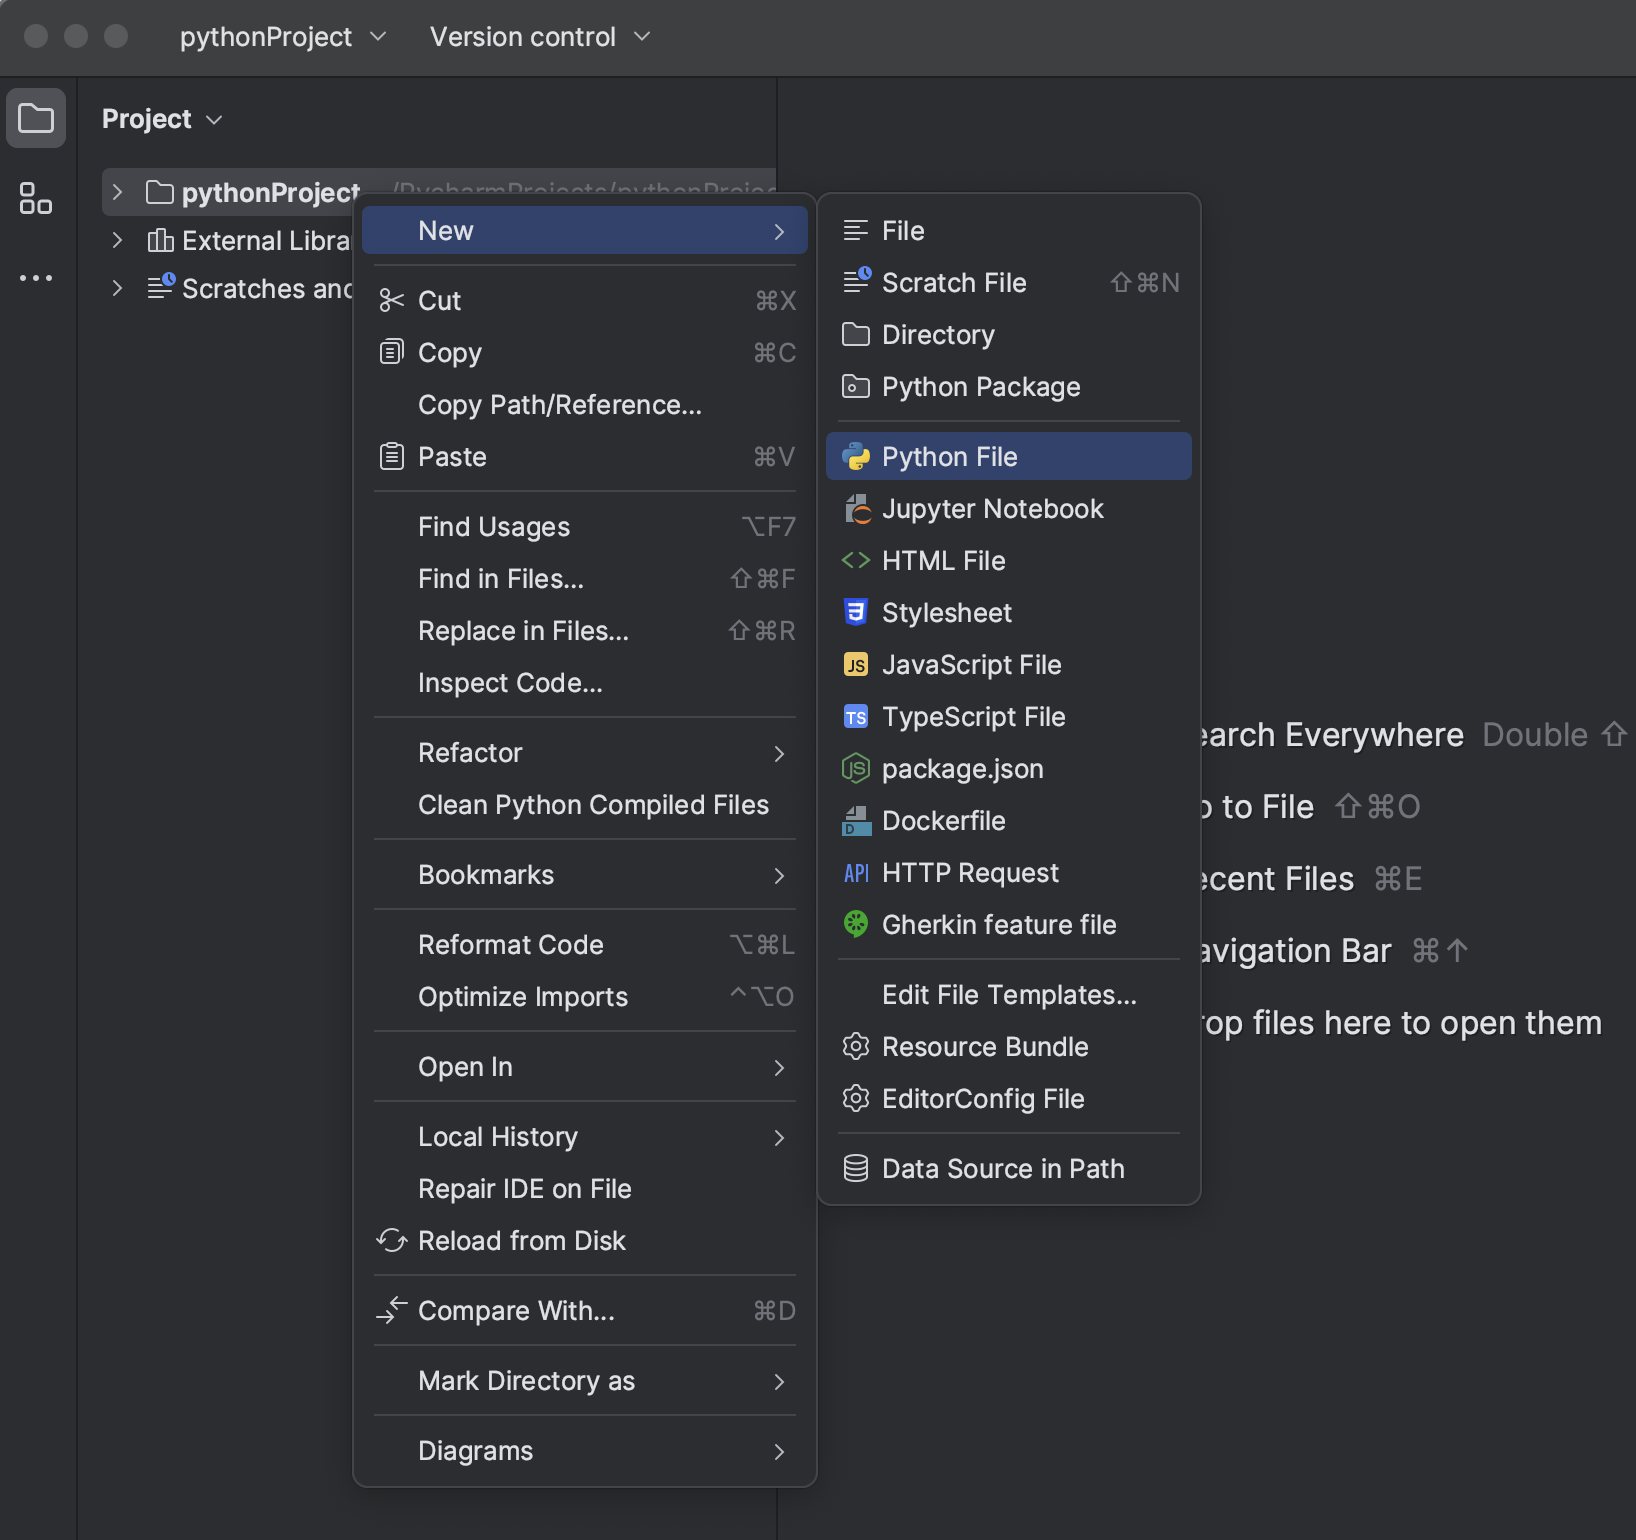1636x1540 pixels.
Task: Click Edit File Templates
Action: pos(1009,994)
